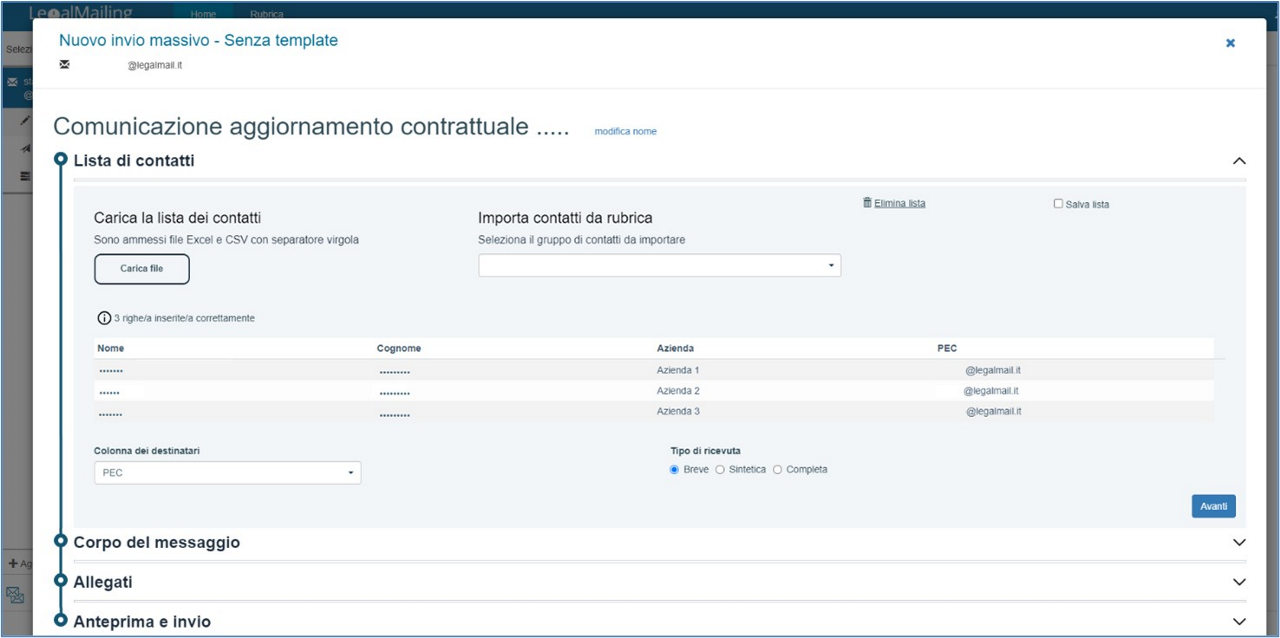Enable the Salva lista checkbox
This screenshot has height=638, width=1280.
tap(1058, 204)
